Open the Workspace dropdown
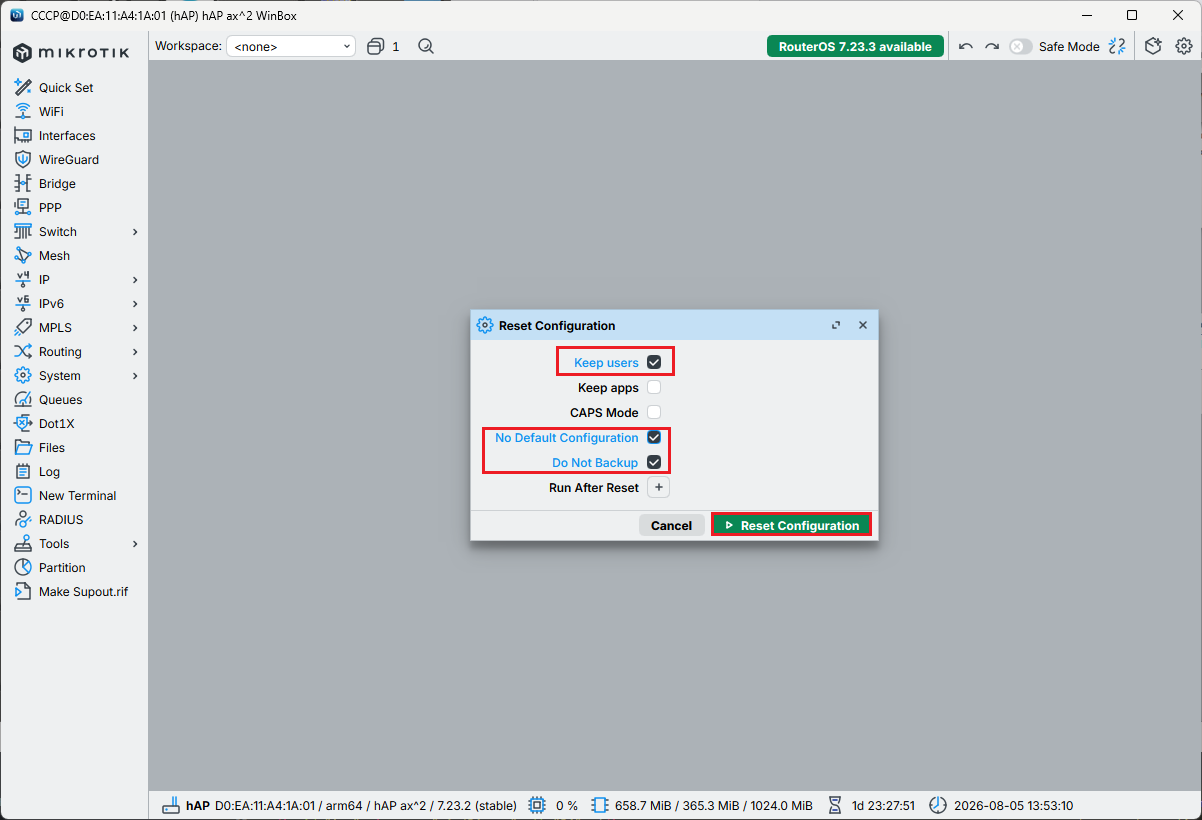Screen dimensions: 1202x820 click(x=291, y=46)
